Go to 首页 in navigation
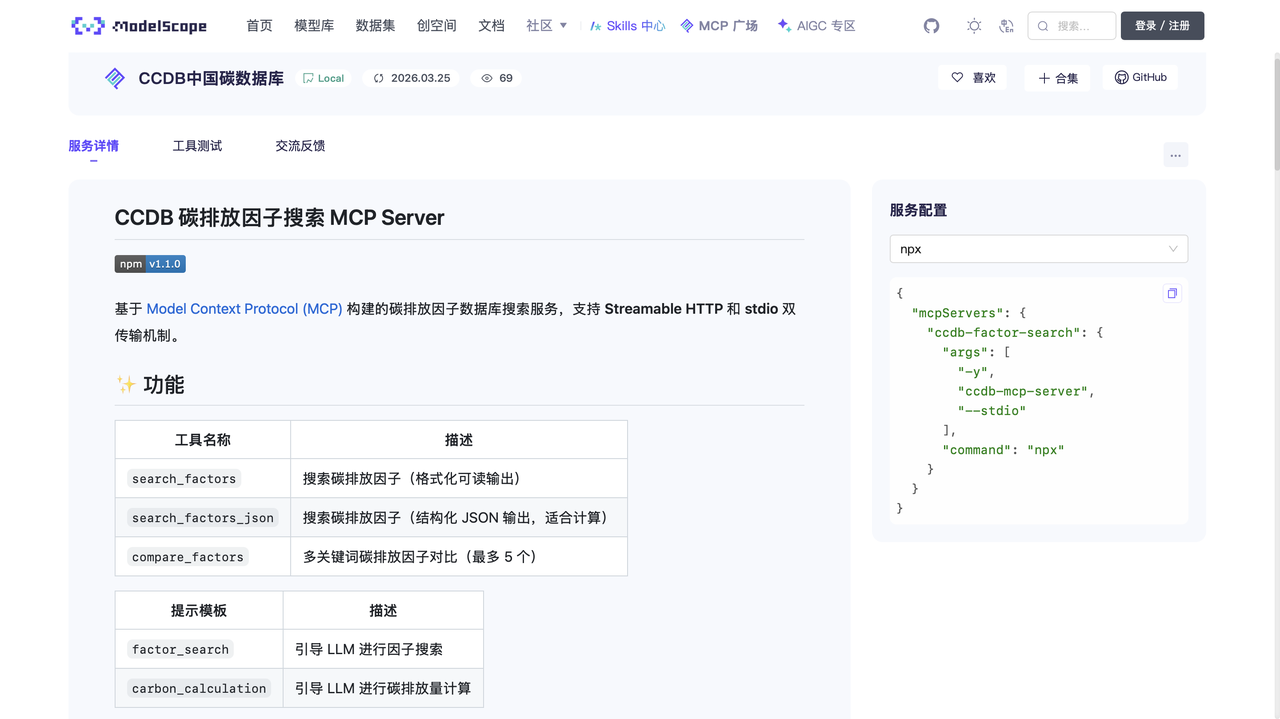The width and height of the screenshot is (1280, 719). coord(259,26)
